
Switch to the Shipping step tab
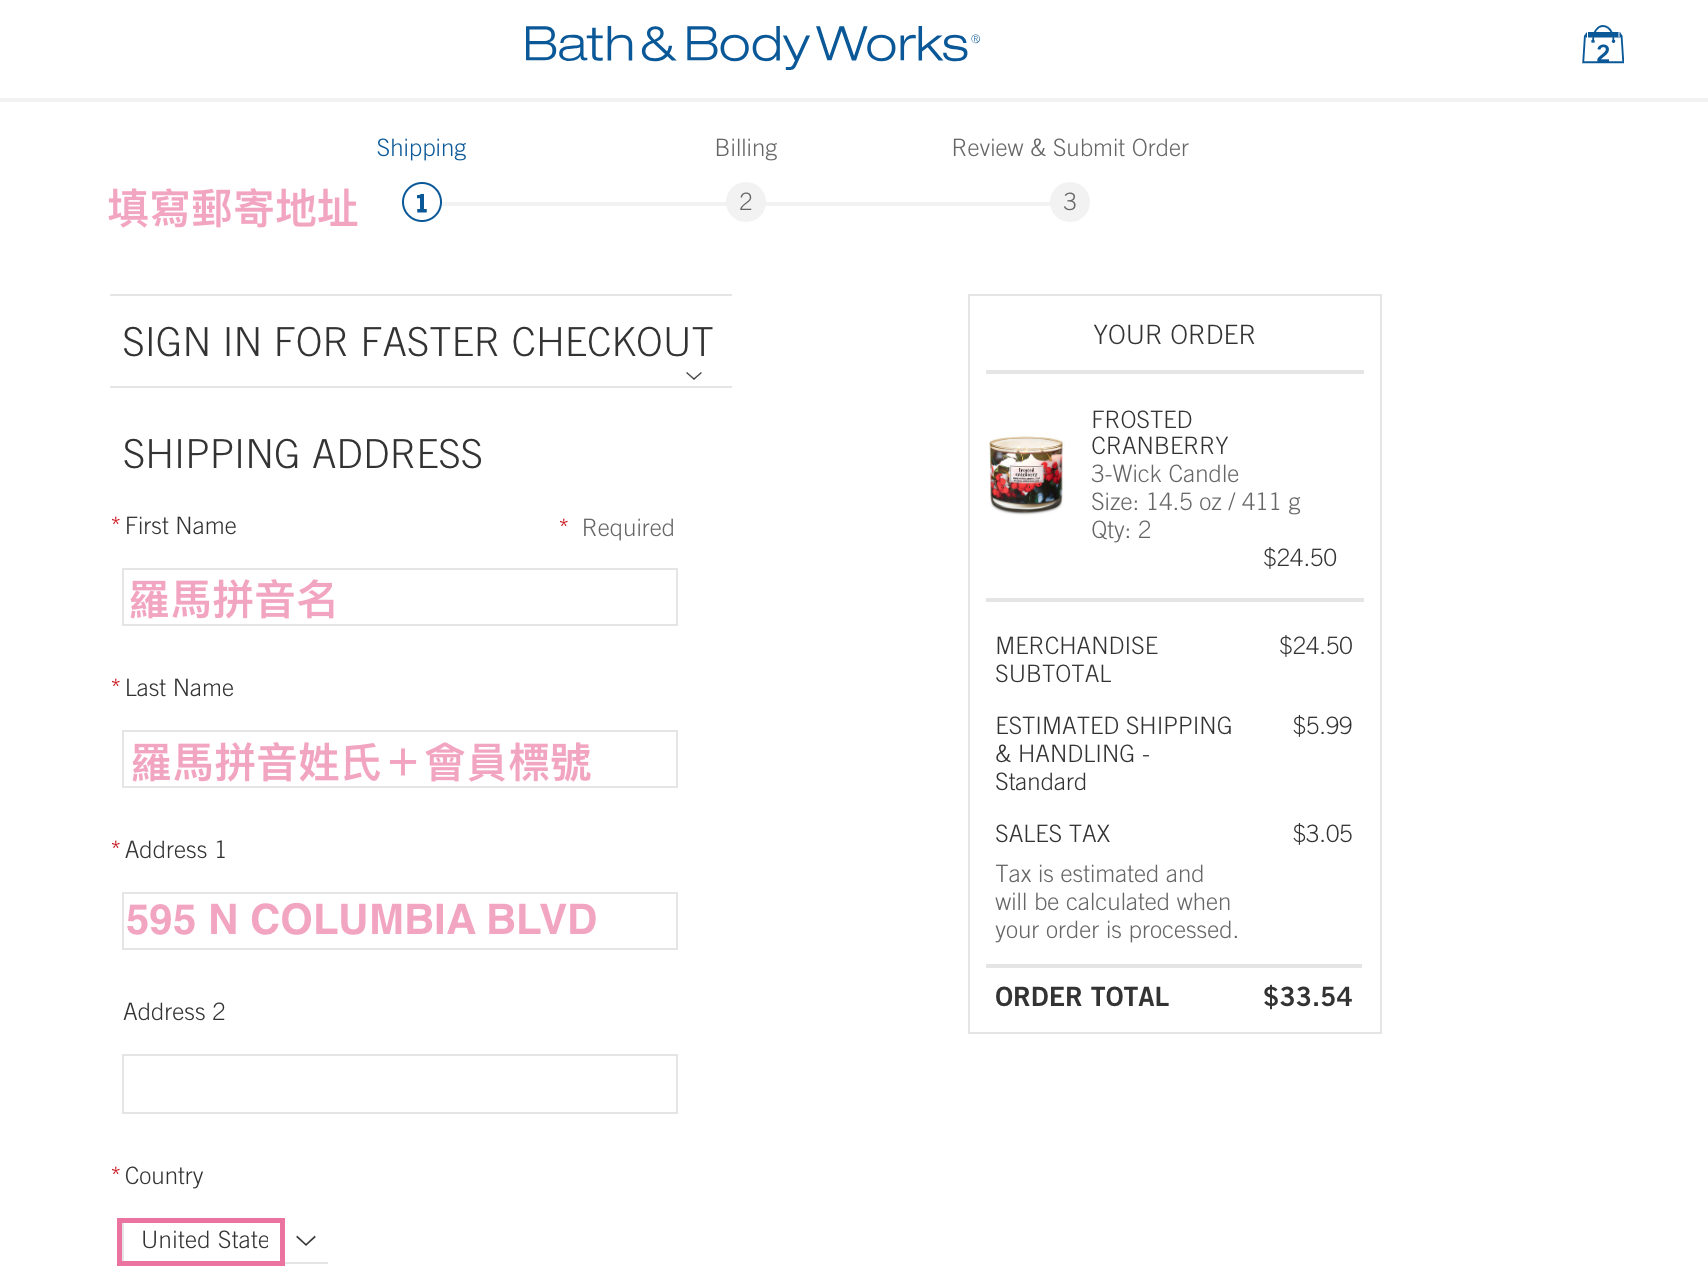(421, 148)
